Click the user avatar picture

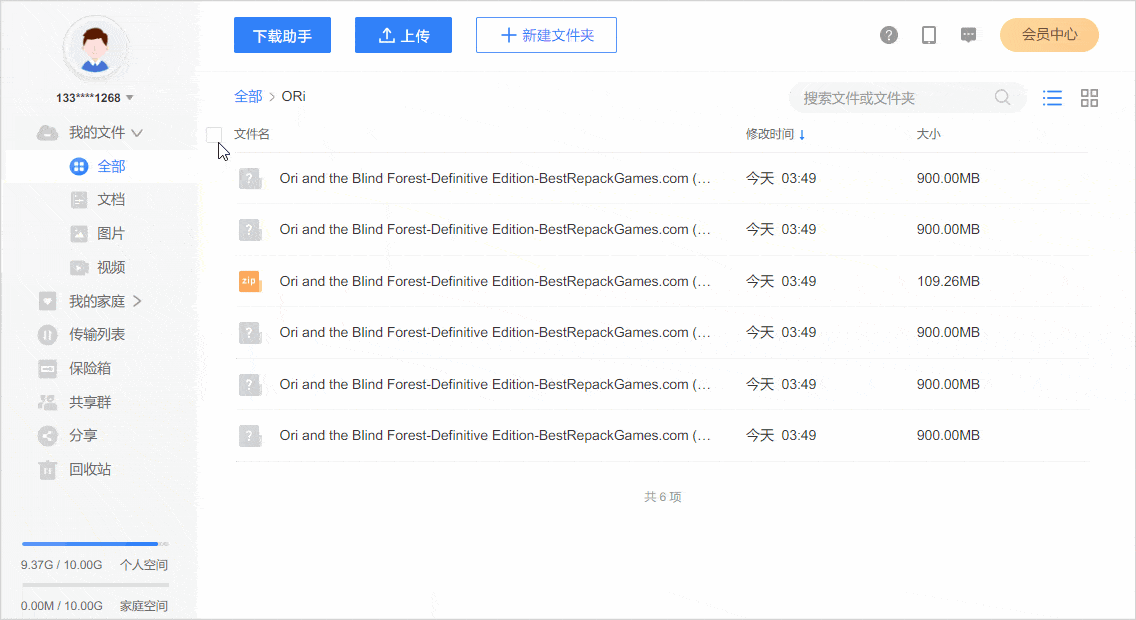pos(96,48)
